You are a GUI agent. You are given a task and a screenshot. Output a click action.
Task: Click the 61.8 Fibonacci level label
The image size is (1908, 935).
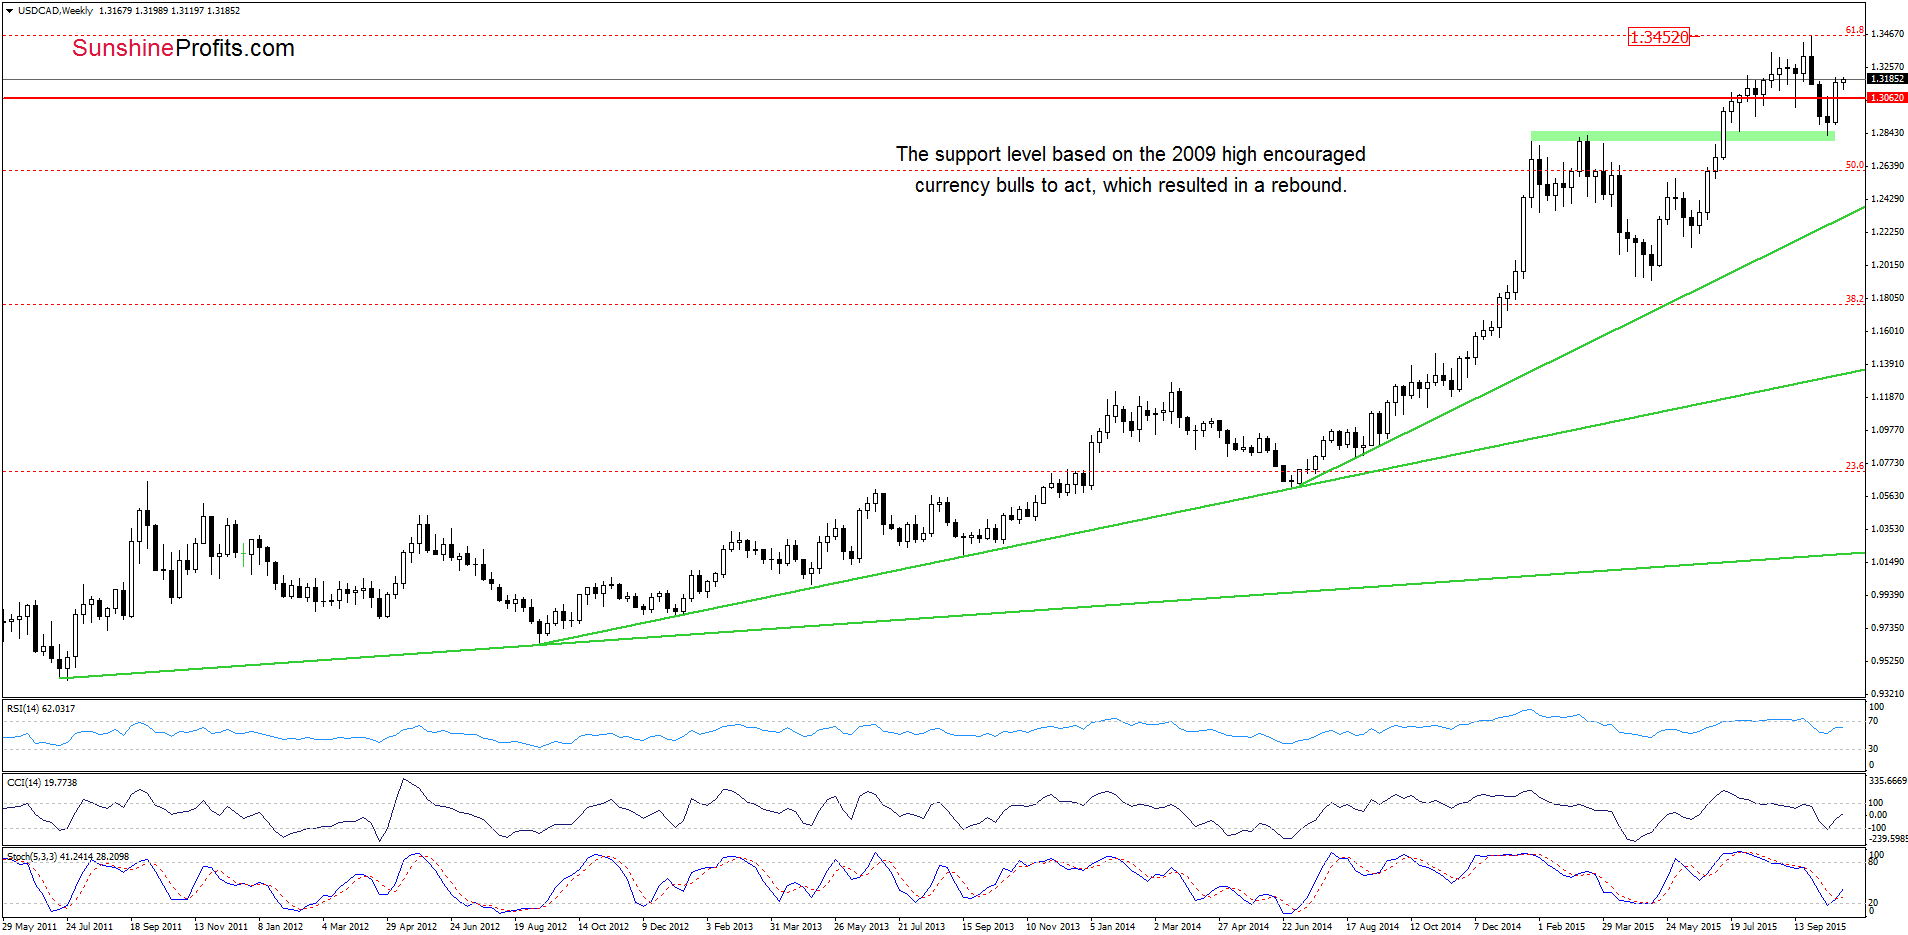point(1854,30)
